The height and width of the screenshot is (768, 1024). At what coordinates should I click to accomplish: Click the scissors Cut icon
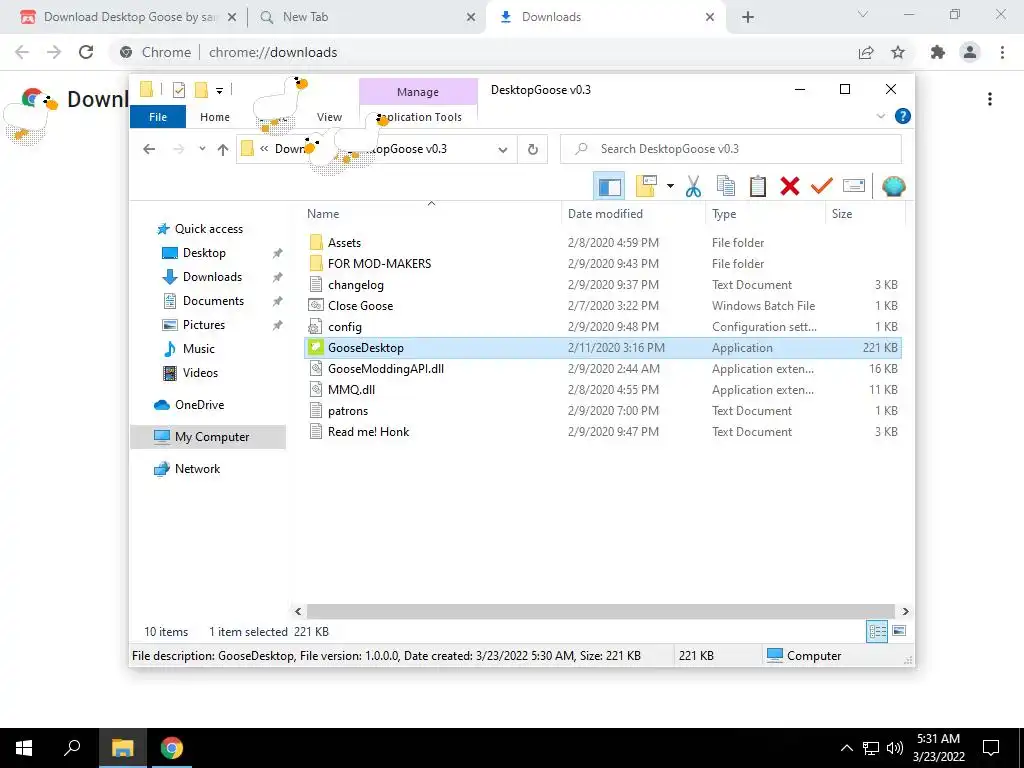(694, 186)
